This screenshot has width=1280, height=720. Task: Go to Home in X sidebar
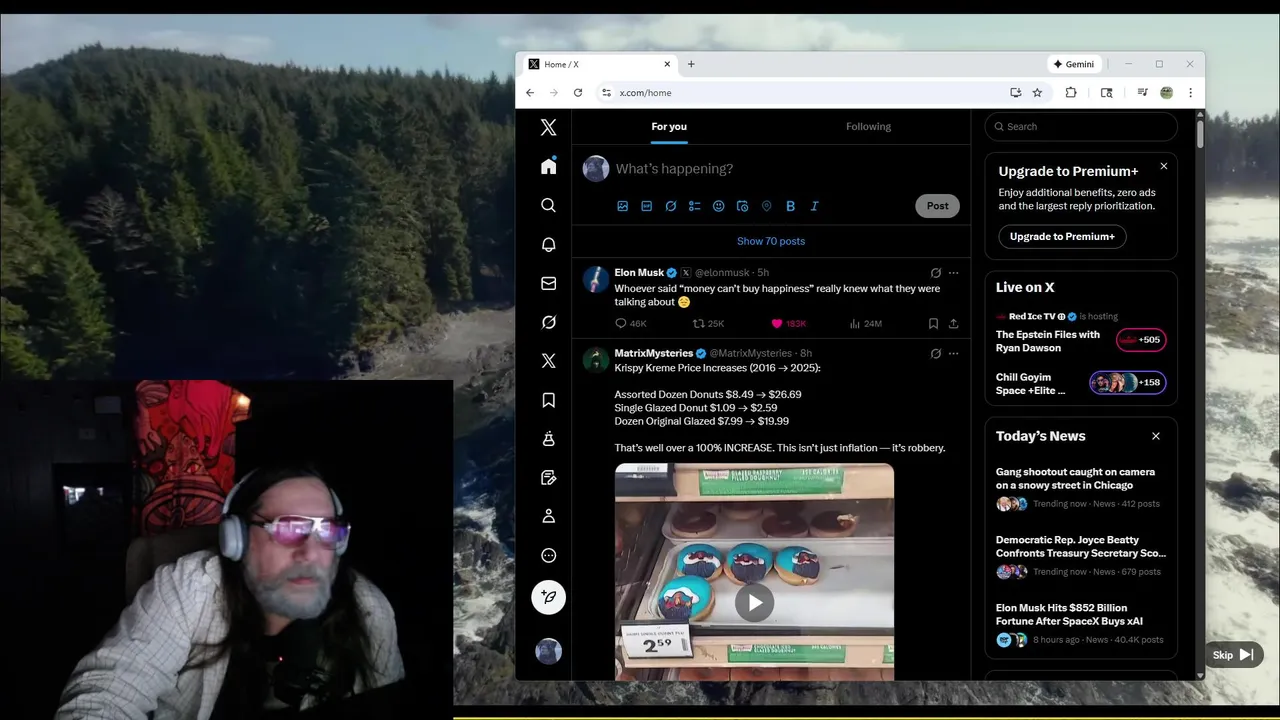[548, 166]
